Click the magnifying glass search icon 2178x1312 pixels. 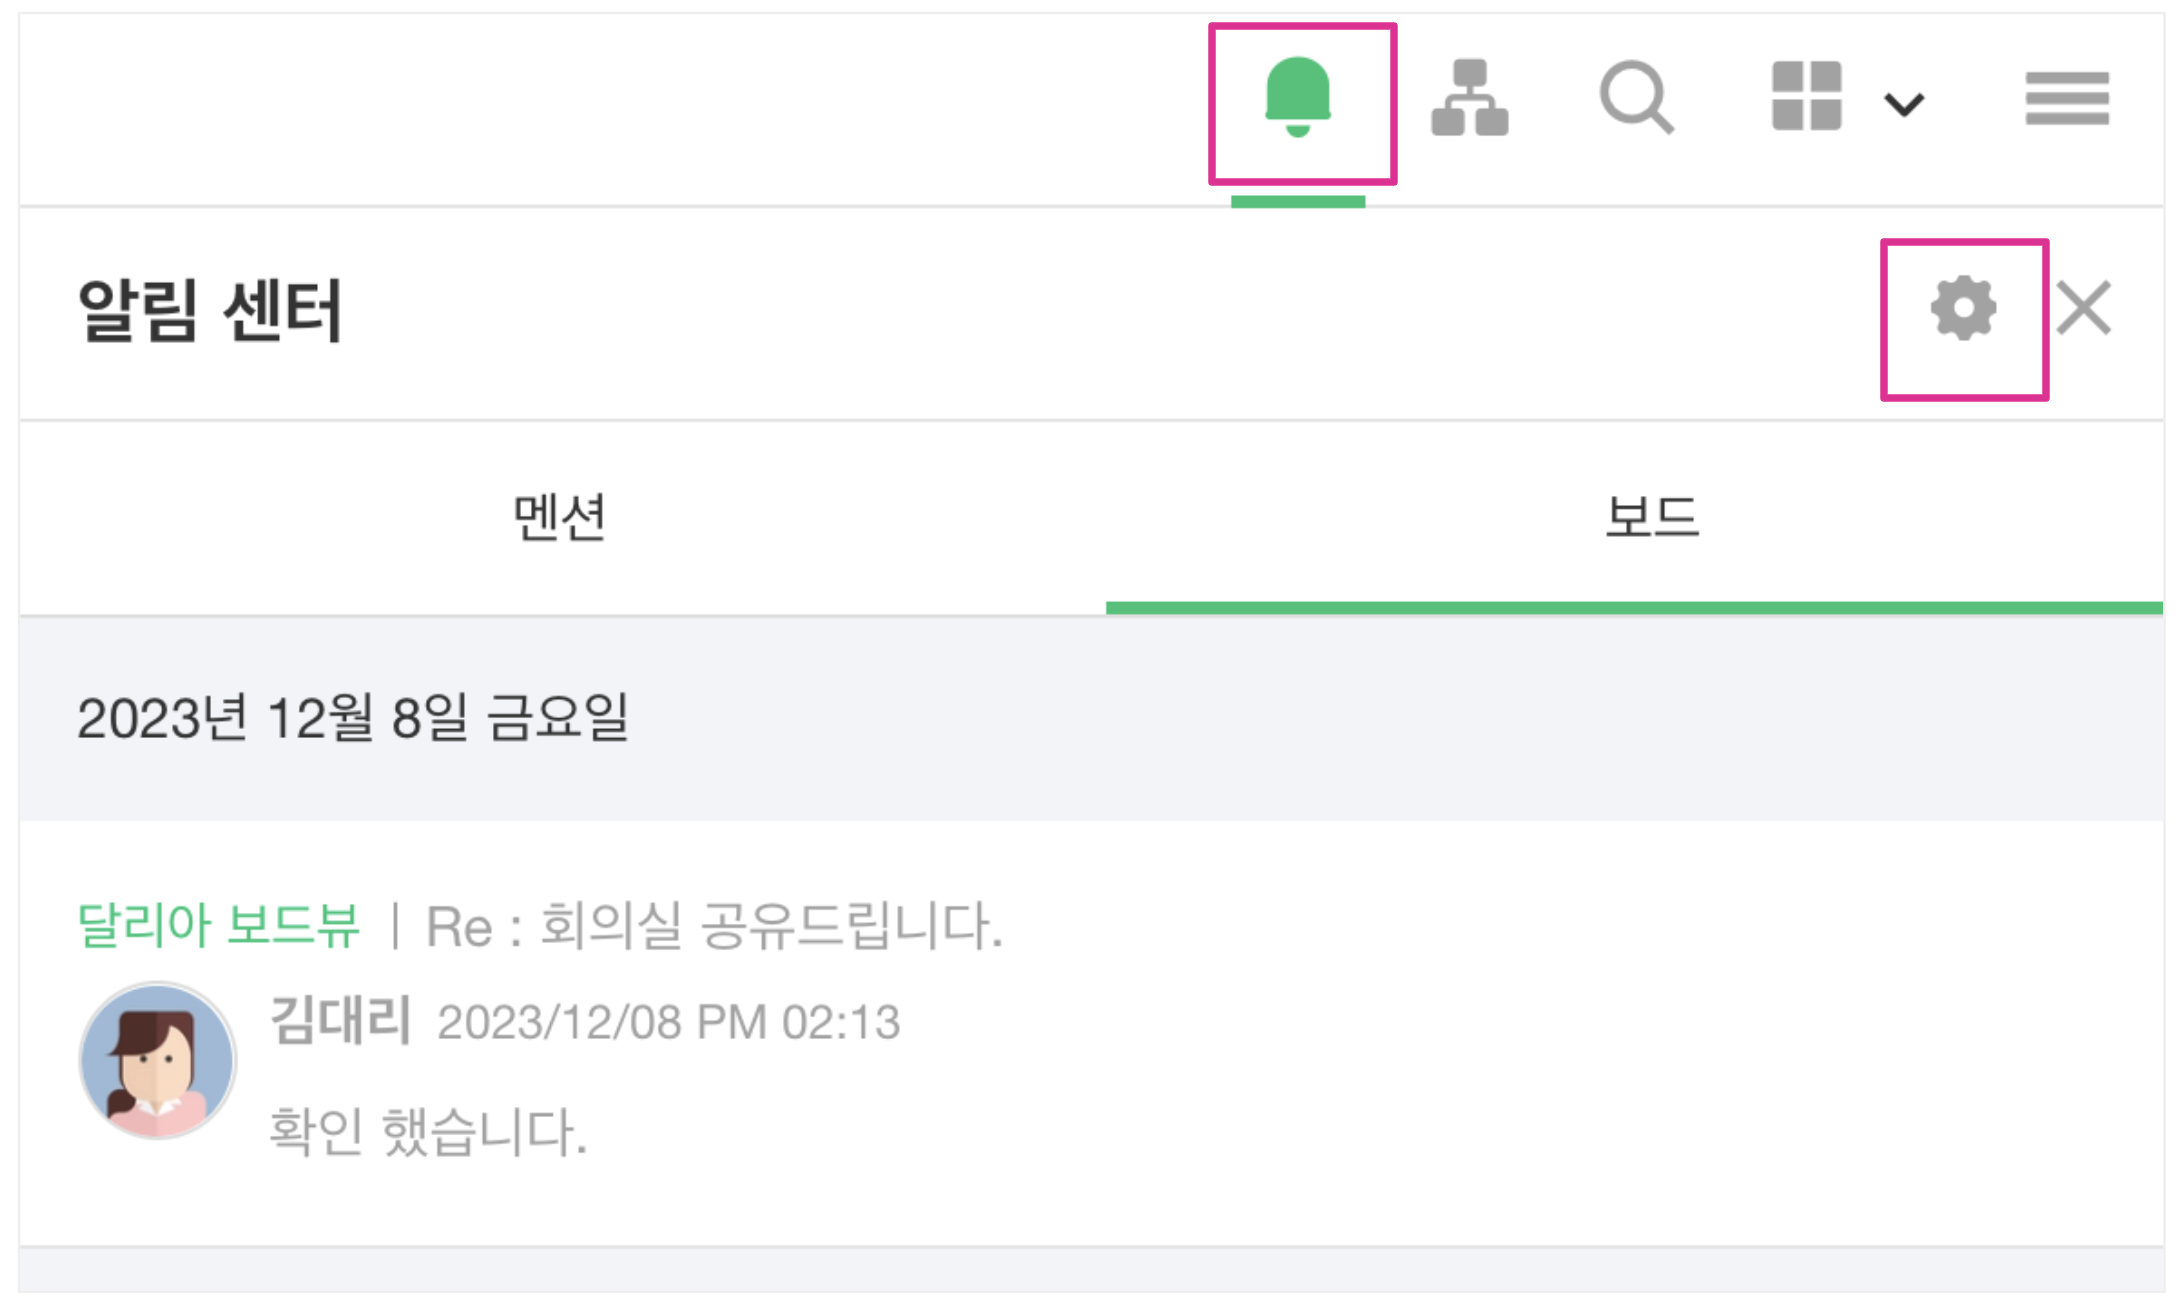click(x=1636, y=98)
